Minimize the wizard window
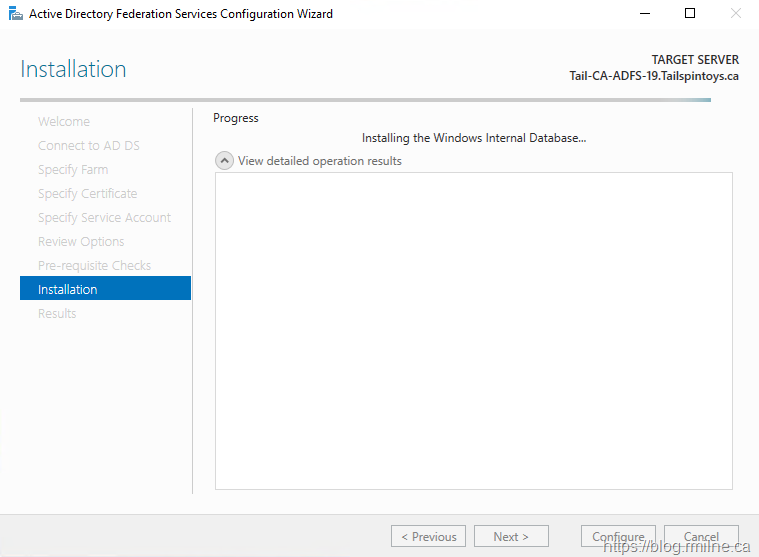Screen dimensions: 759x557 tap(644, 14)
